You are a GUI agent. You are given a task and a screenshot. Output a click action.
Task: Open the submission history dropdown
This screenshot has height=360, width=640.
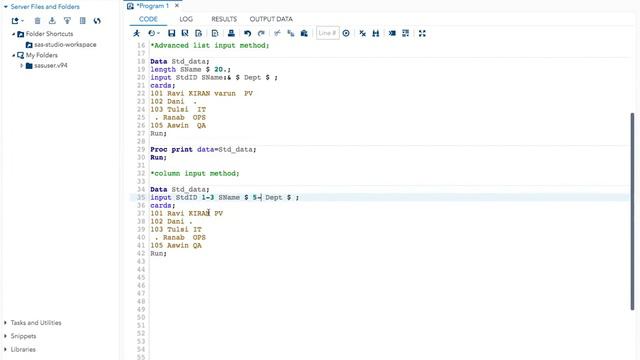point(154,33)
